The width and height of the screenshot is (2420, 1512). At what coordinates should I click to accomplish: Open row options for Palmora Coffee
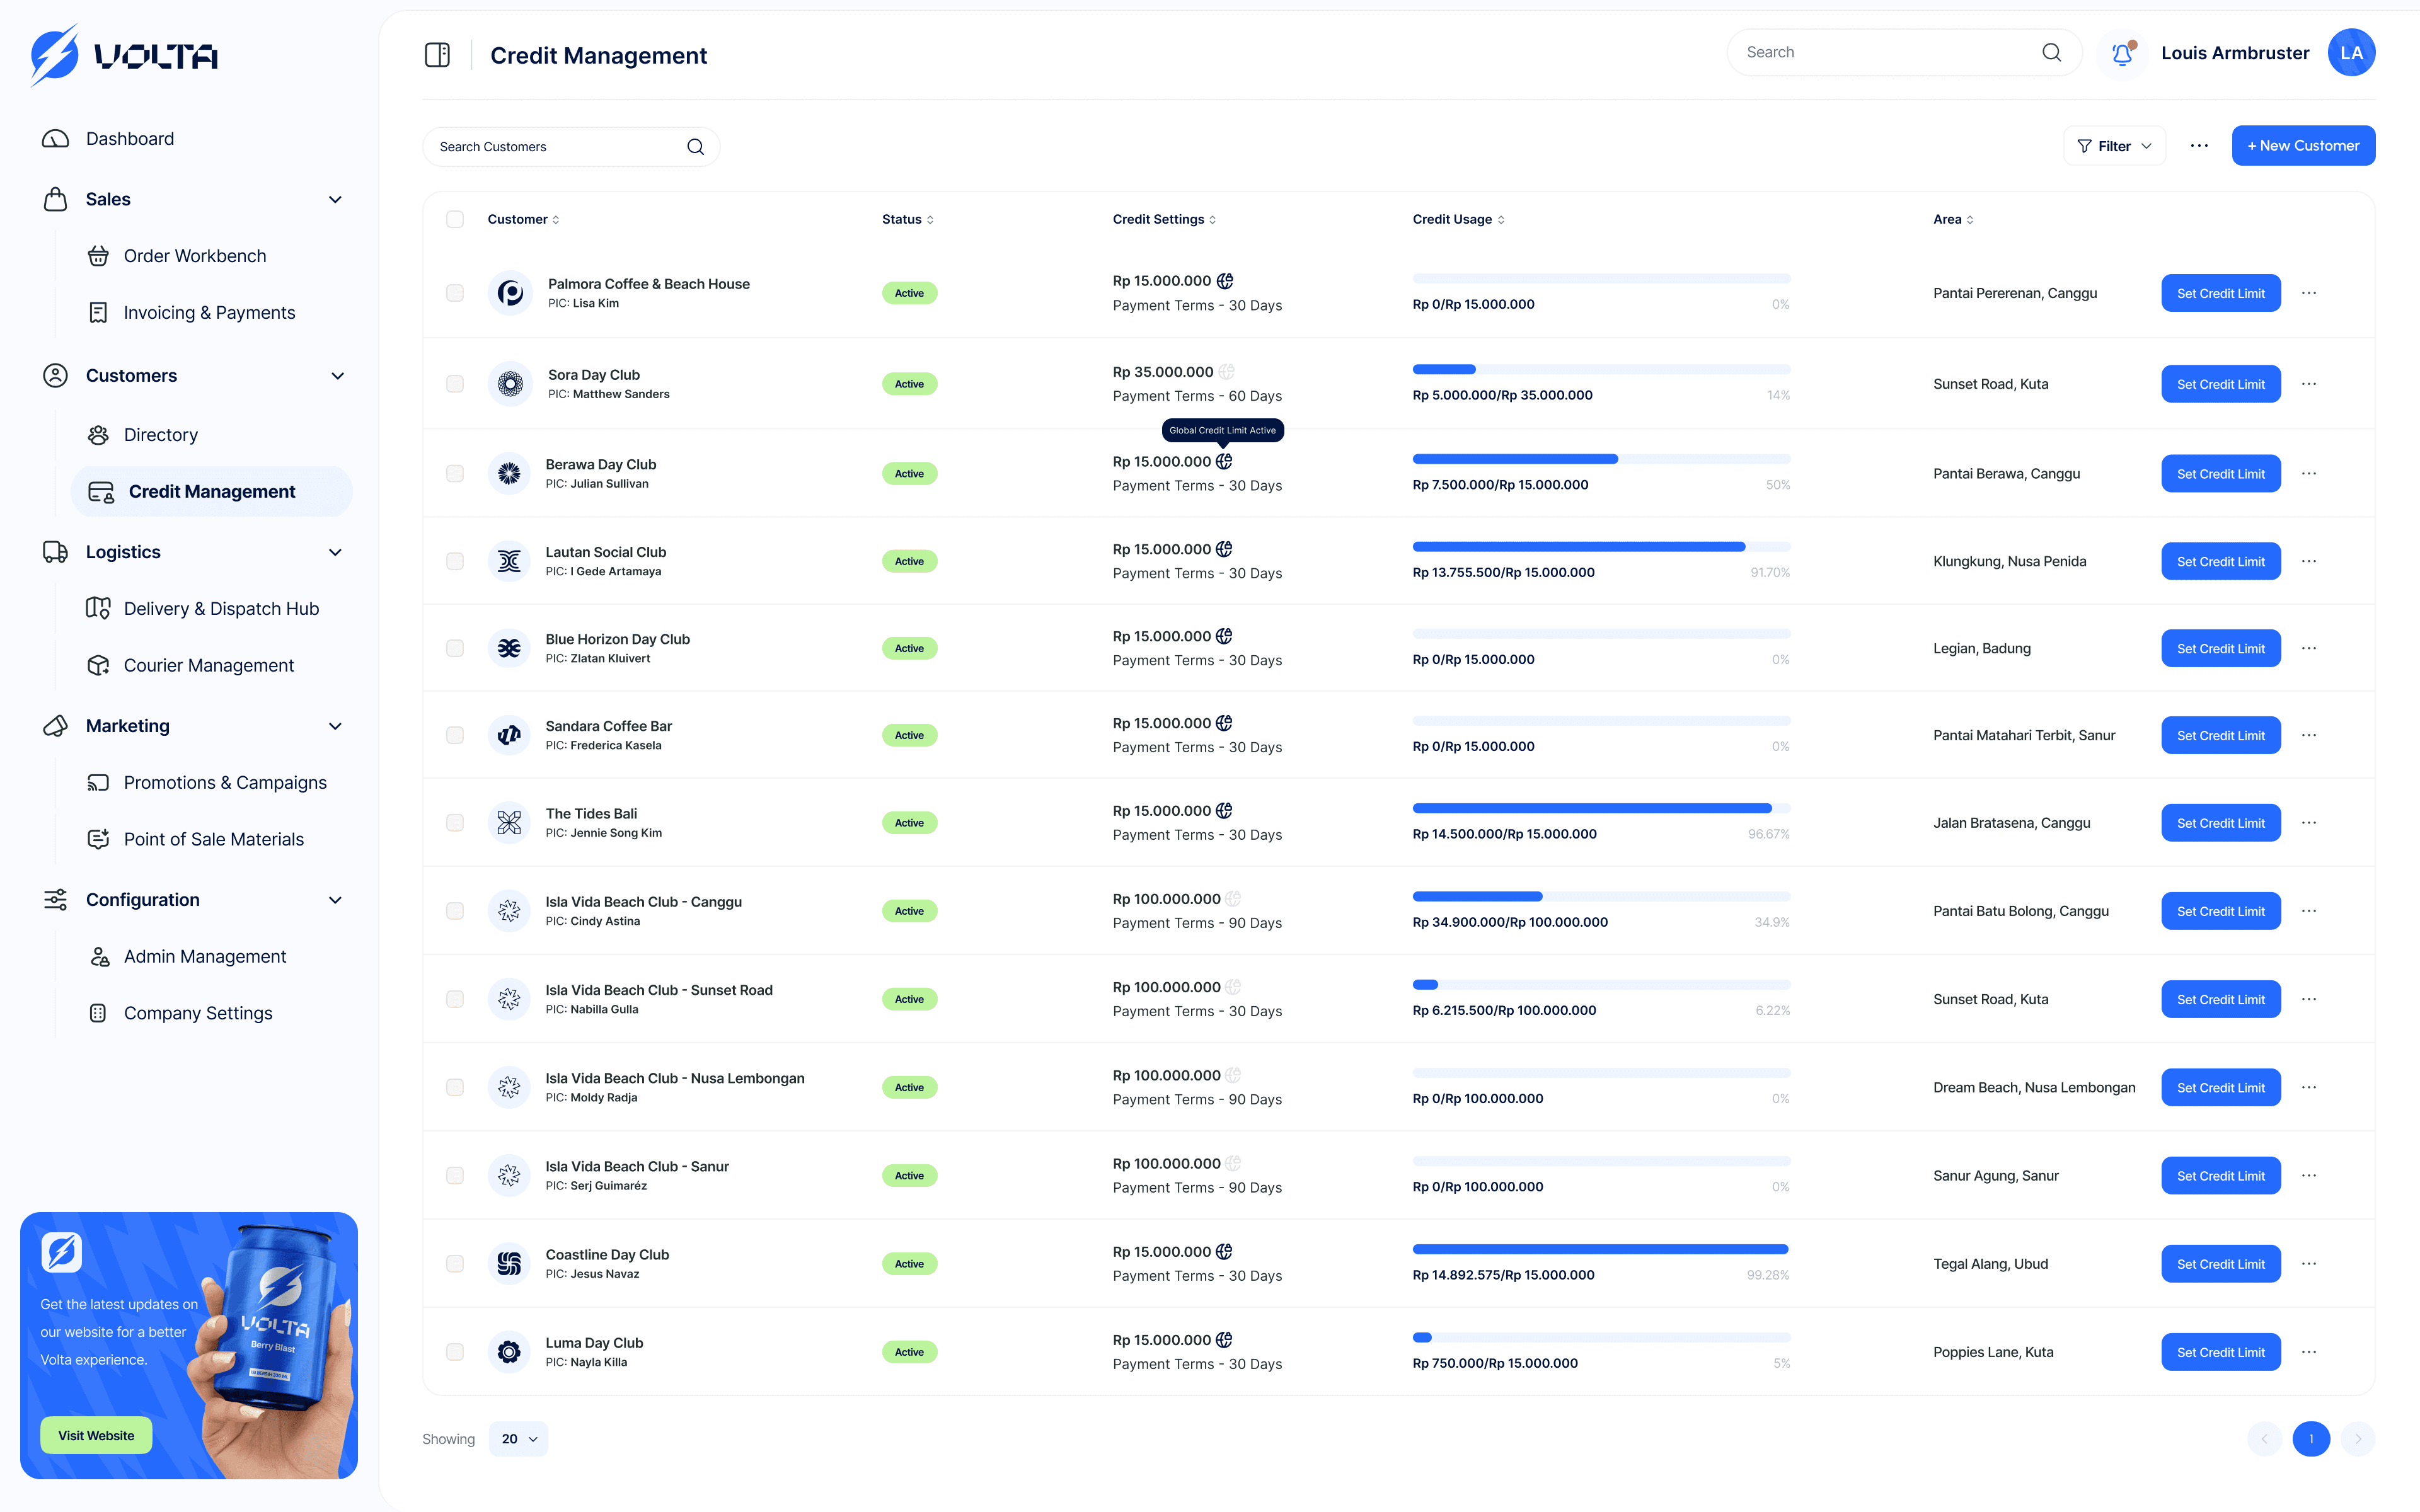(x=2309, y=293)
